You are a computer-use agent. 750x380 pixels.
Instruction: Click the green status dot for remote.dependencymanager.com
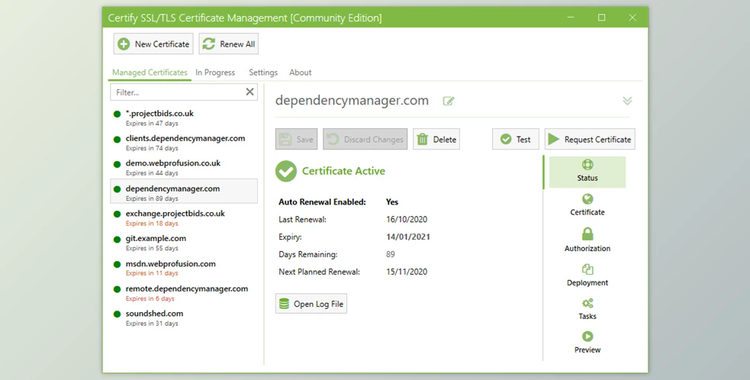pos(117,290)
